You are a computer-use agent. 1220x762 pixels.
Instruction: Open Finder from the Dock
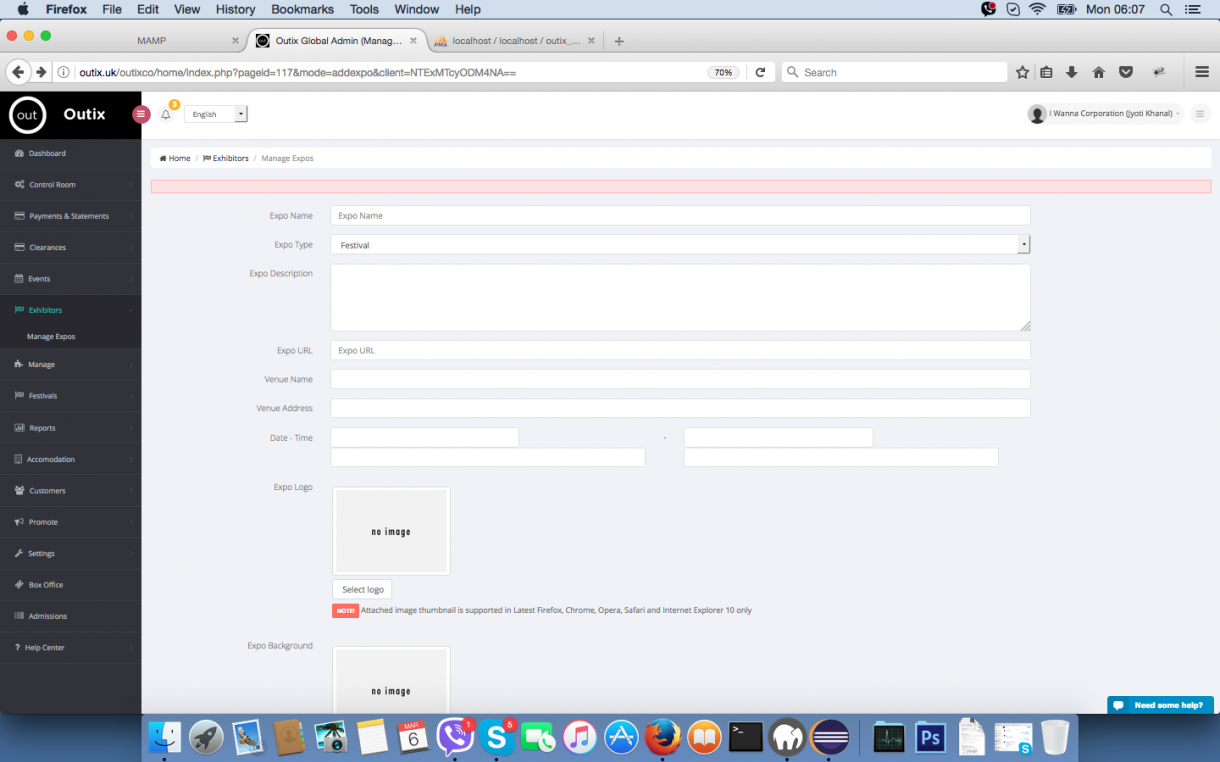coord(165,738)
